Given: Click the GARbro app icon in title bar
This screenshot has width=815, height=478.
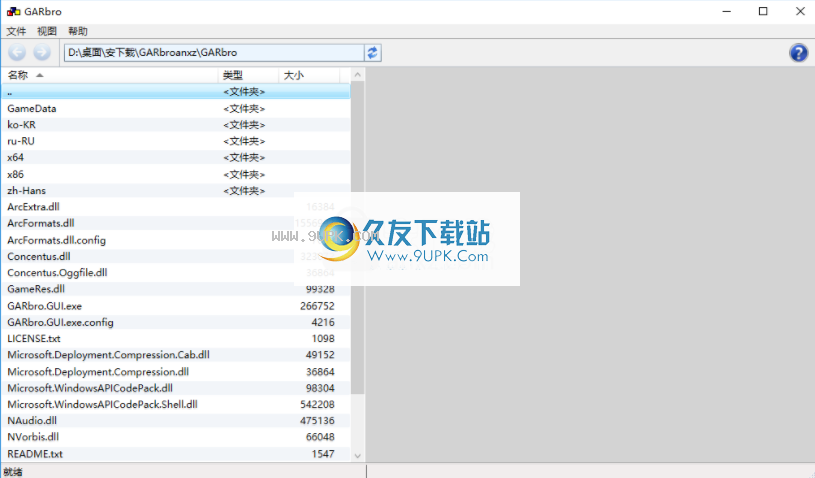Looking at the screenshot, I should tap(13, 11).
